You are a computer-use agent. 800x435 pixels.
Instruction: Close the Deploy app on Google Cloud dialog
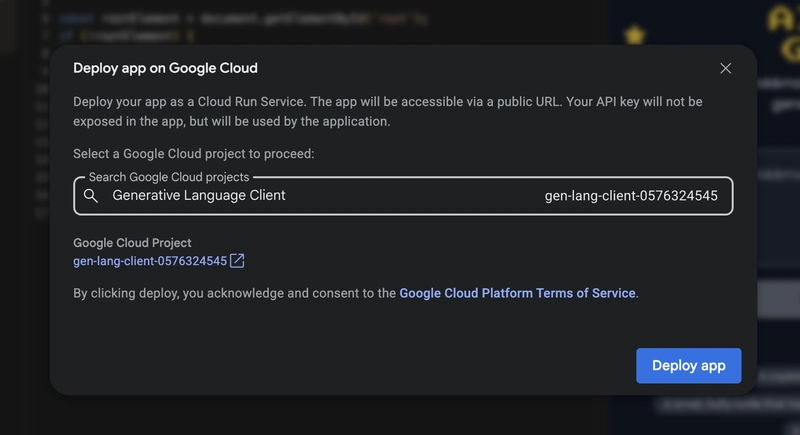[726, 68]
